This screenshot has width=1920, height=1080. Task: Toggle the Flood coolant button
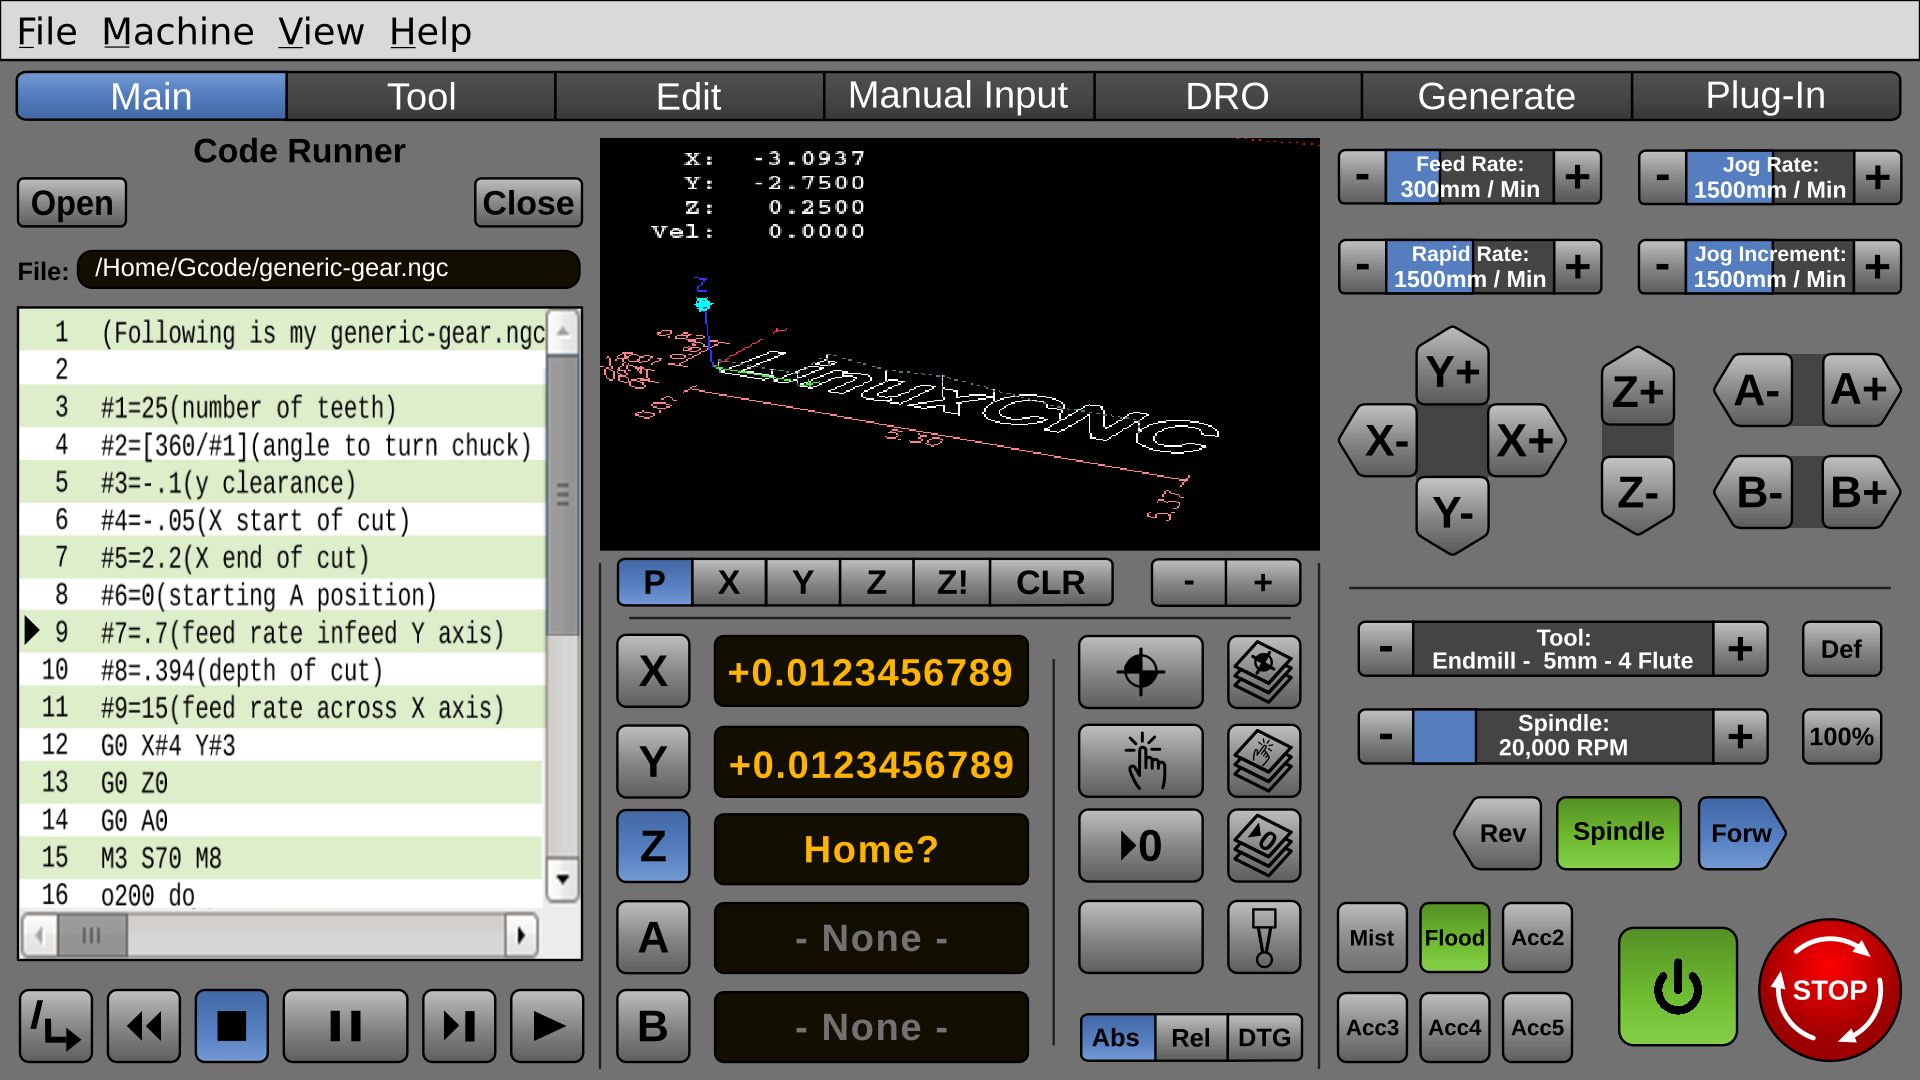[1454, 938]
